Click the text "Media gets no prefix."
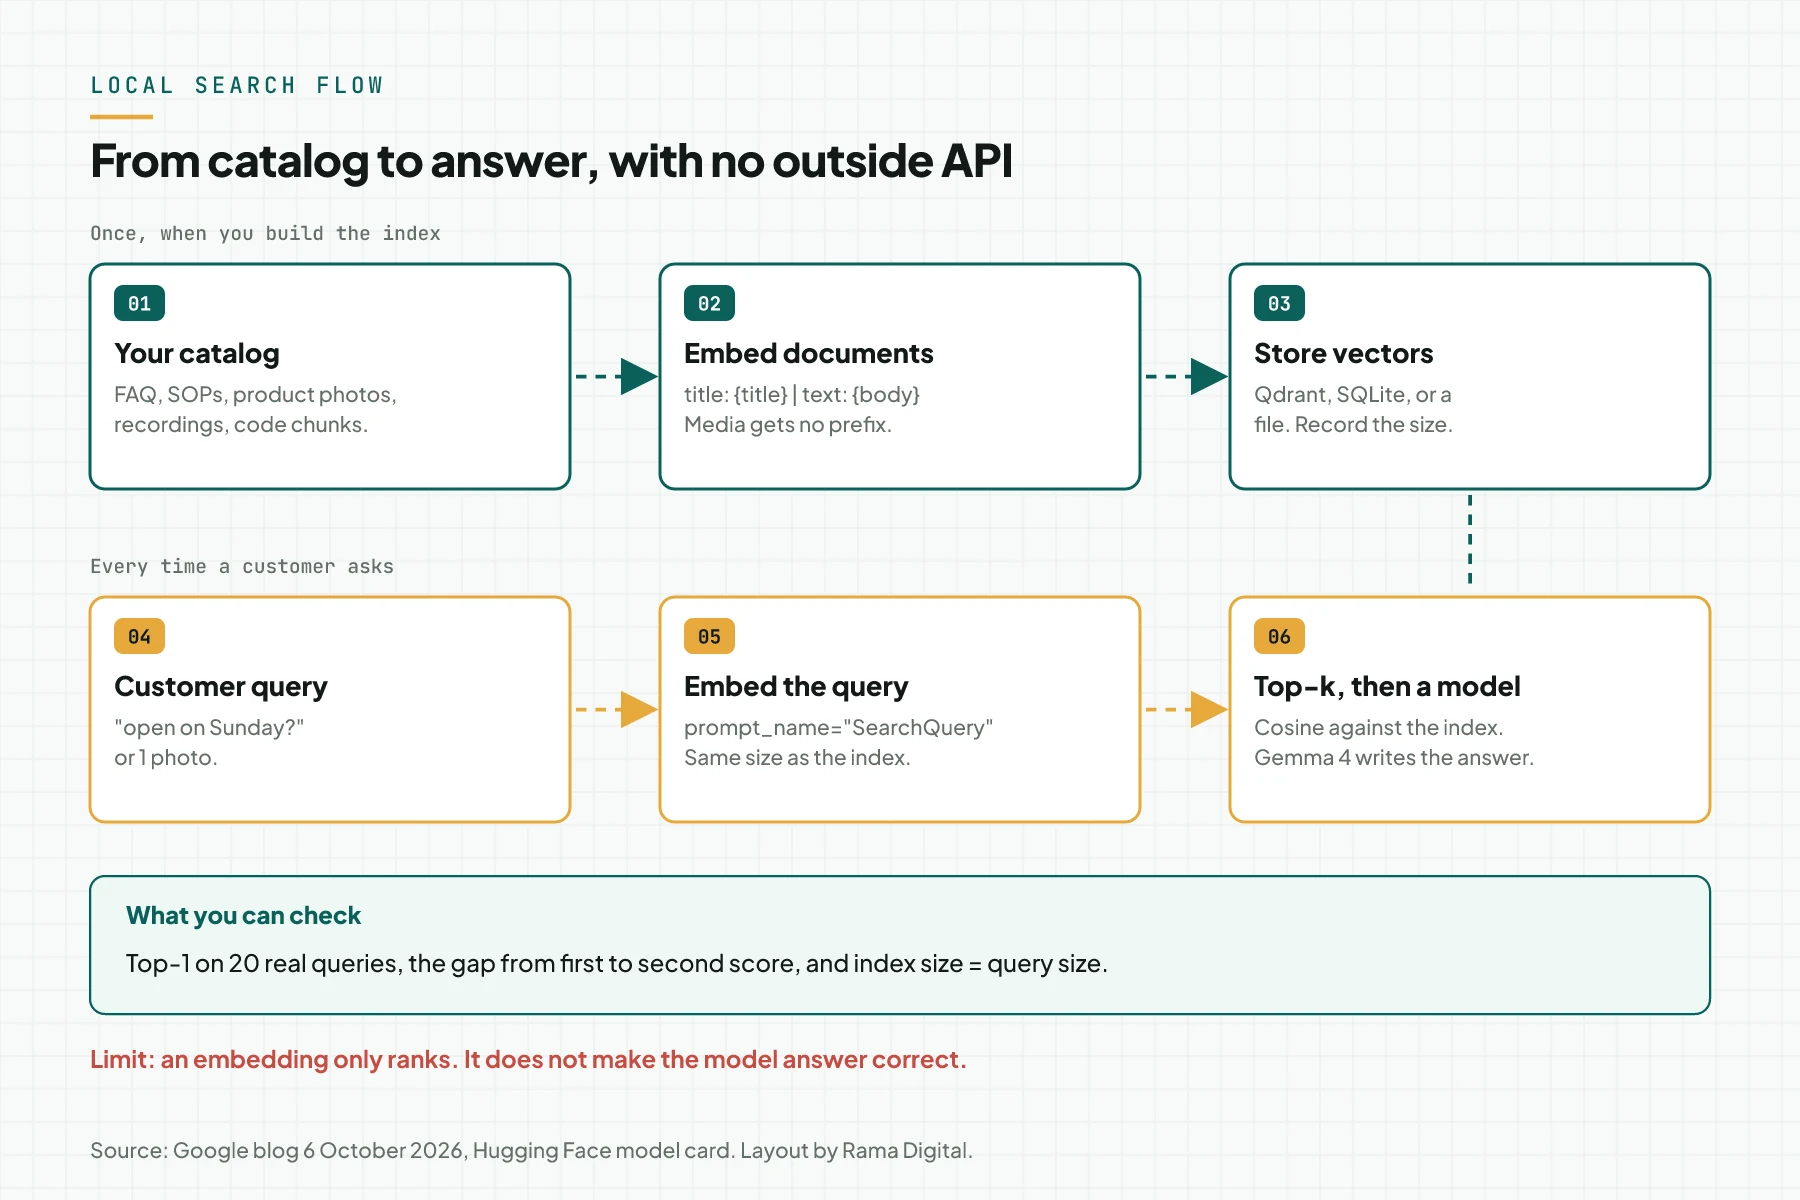1800x1200 pixels. coord(788,425)
